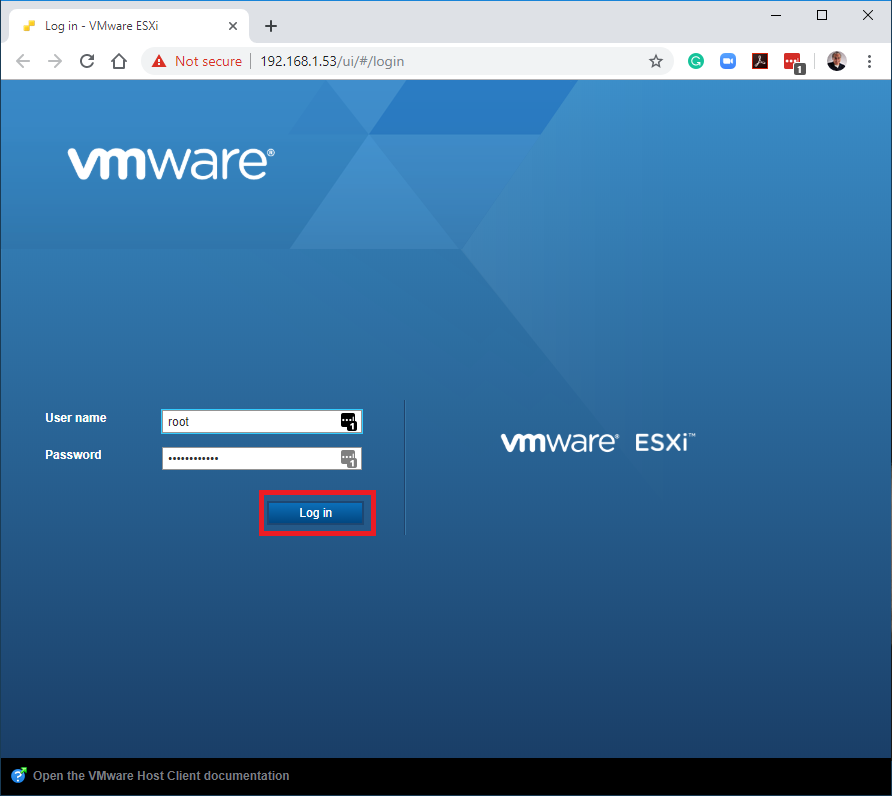Bookmark this page with the star icon
892x796 pixels.
click(656, 61)
